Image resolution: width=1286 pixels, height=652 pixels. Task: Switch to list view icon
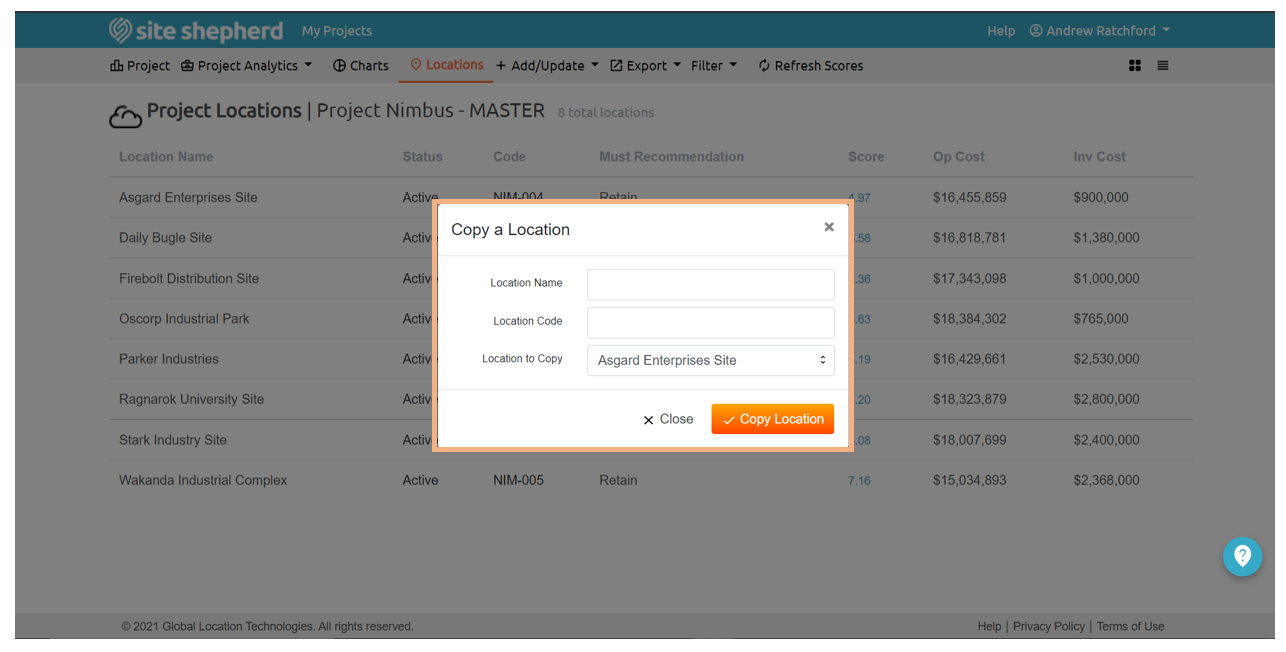tap(1163, 66)
